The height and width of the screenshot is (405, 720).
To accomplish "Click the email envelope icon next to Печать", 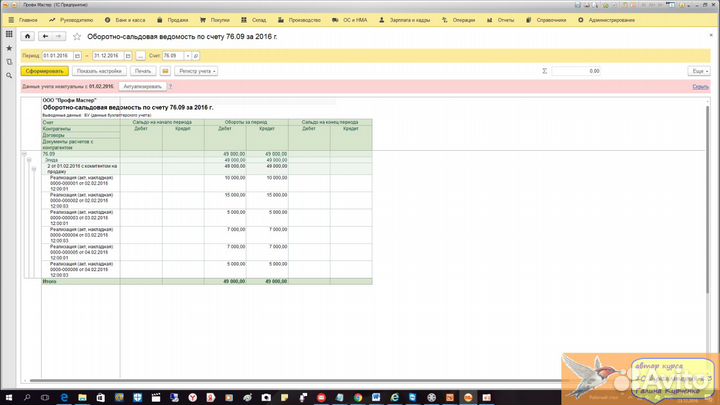I will tap(165, 71).
